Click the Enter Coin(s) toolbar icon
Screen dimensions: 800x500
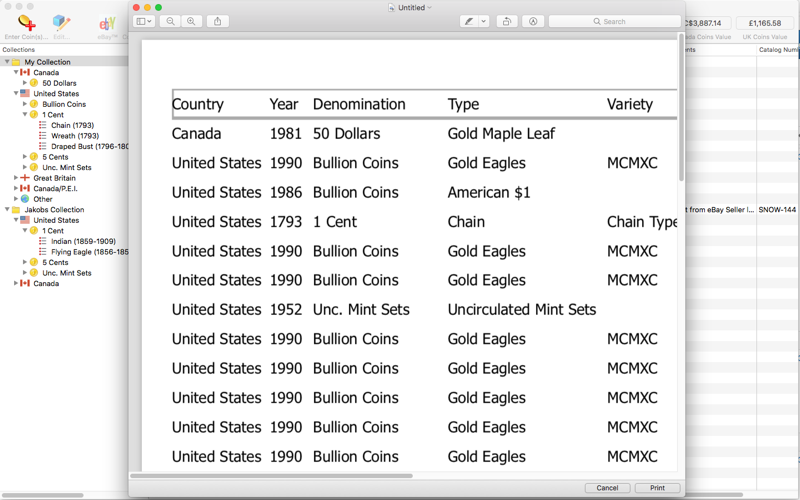[x=27, y=23]
